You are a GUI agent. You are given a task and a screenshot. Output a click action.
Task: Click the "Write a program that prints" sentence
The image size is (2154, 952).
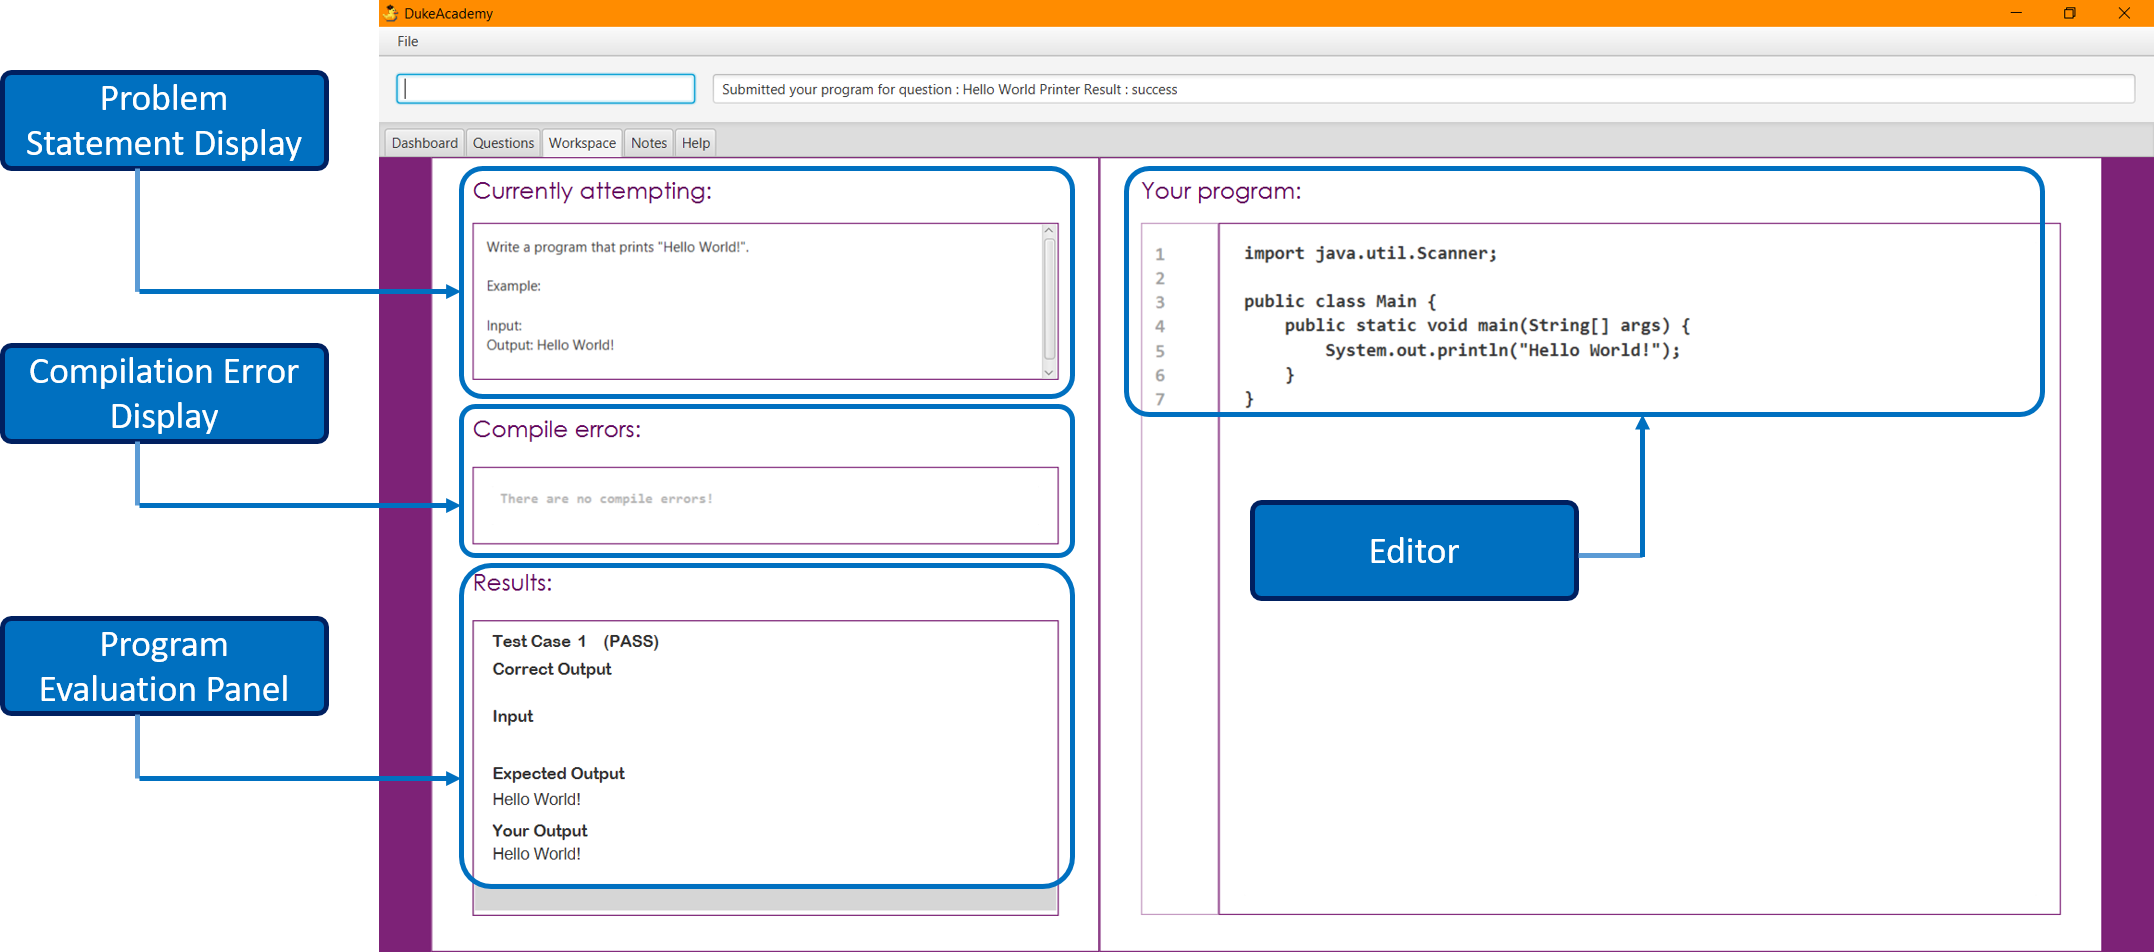(617, 247)
